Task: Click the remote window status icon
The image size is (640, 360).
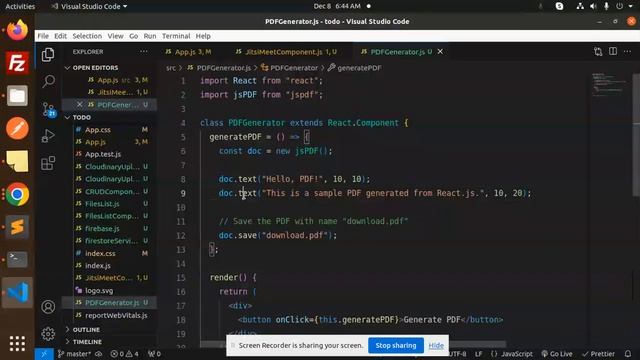Action: pos(44,354)
